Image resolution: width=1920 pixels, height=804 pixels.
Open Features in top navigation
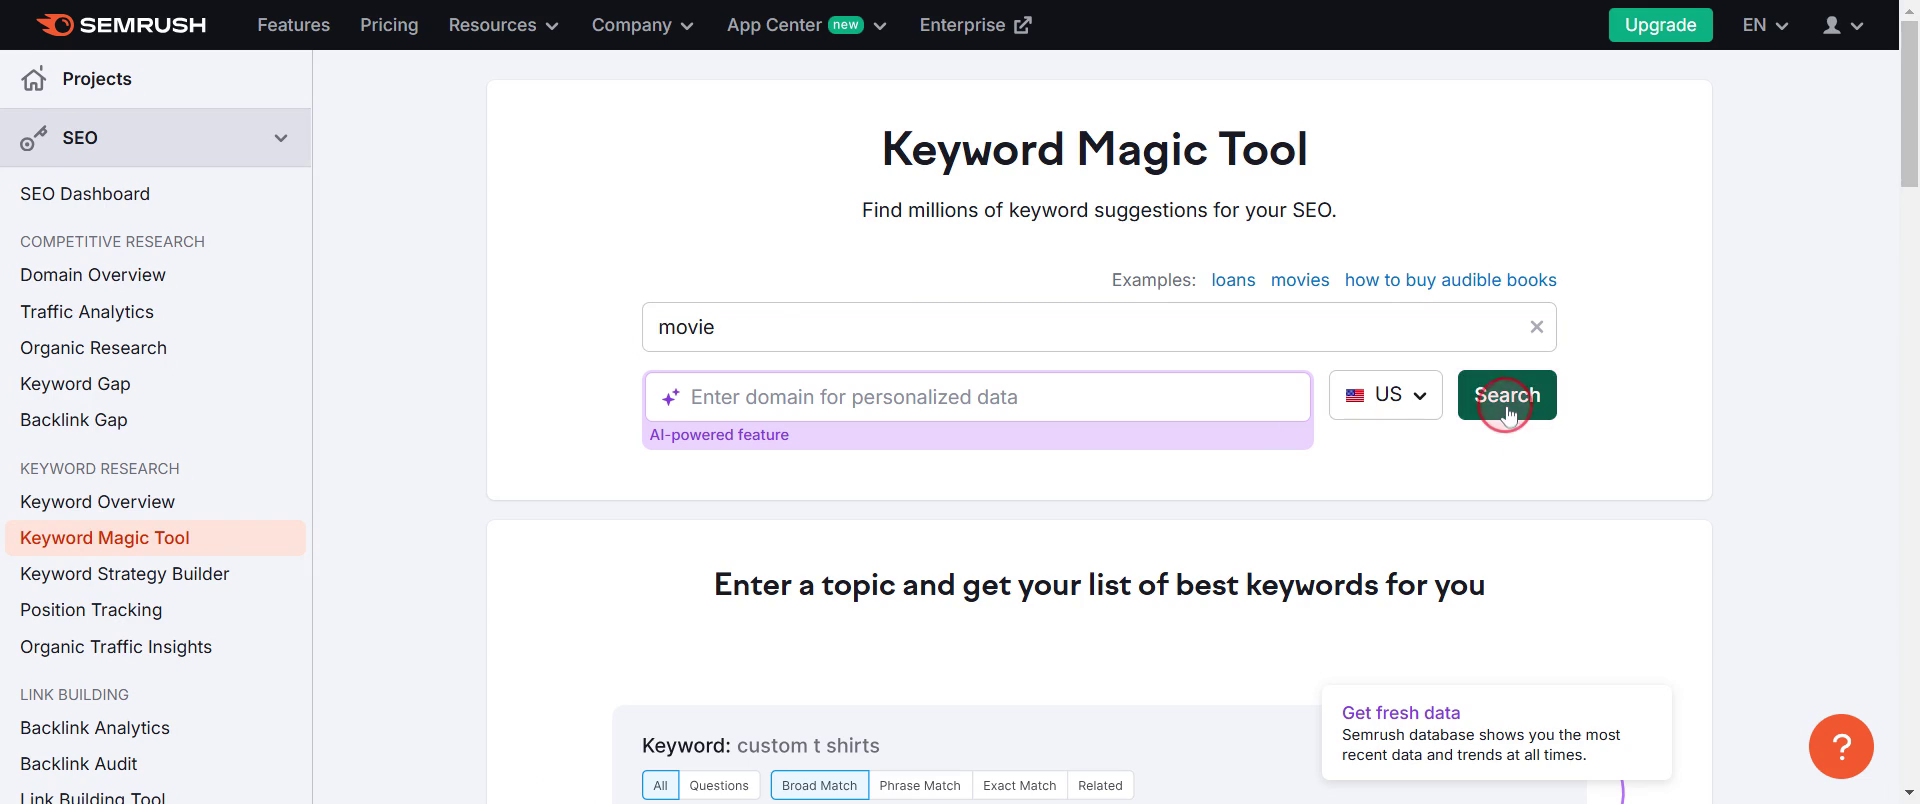coord(293,25)
